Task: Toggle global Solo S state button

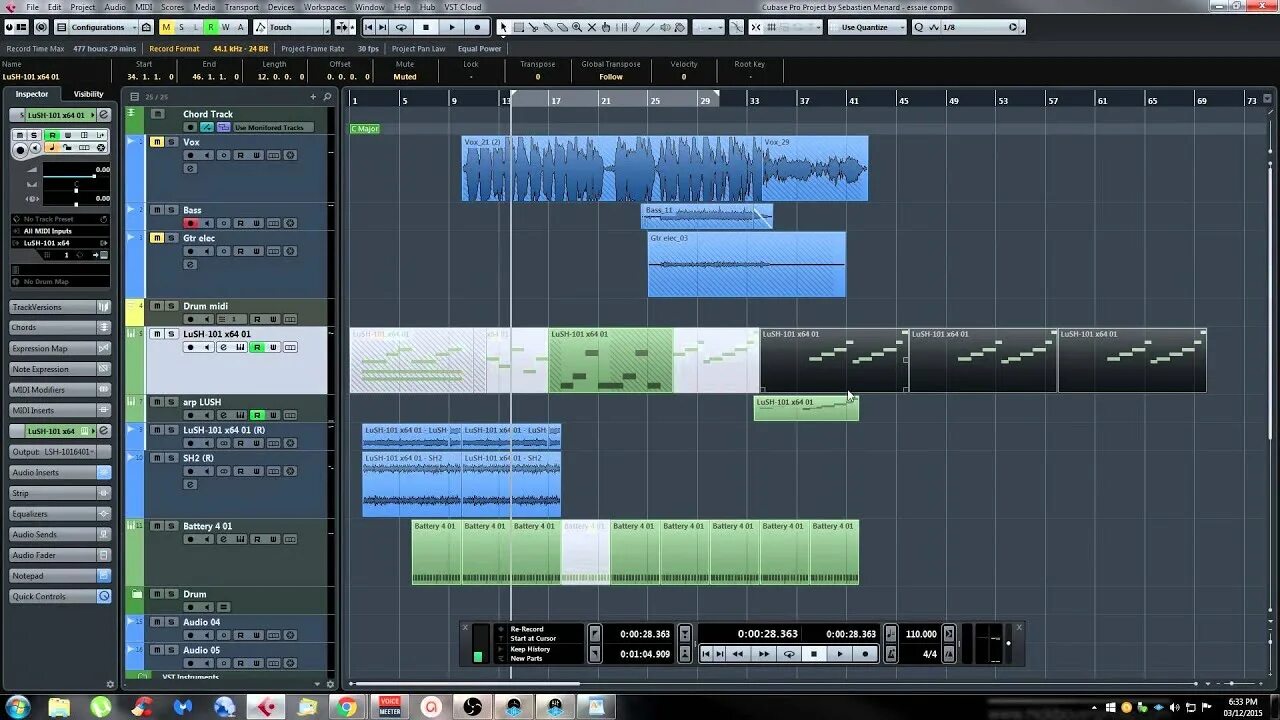Action: coord(181,27)
